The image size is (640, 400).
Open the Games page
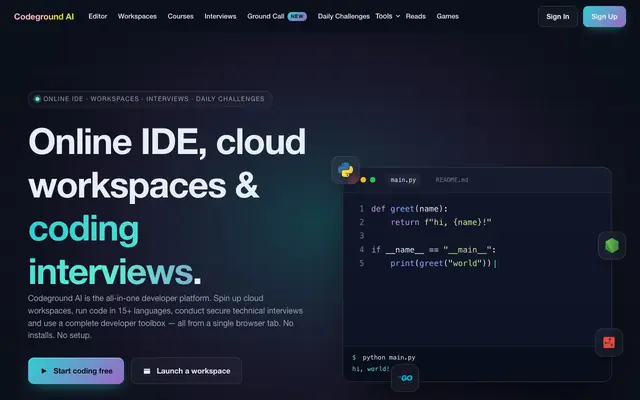tap(447, 16)
